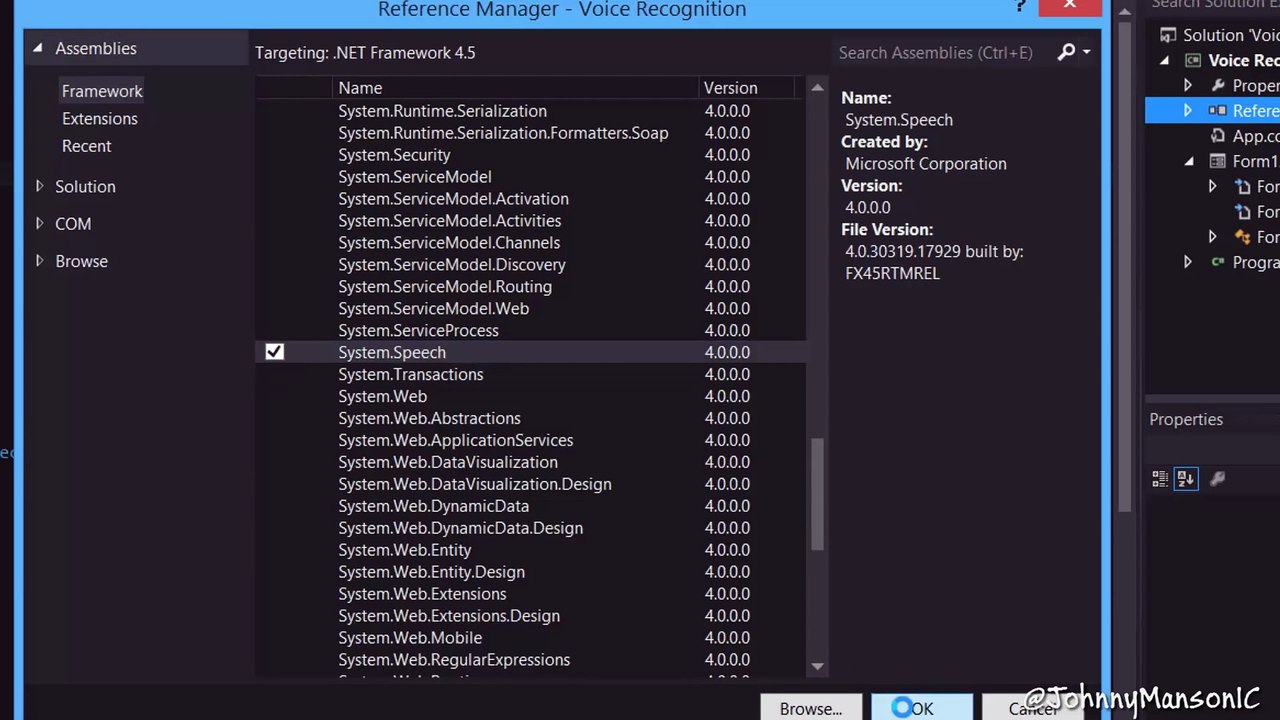The width and height of the screenshot is (1280, 720).
Task: Open the search options dropdown arrow
Action: [1086, 52]
